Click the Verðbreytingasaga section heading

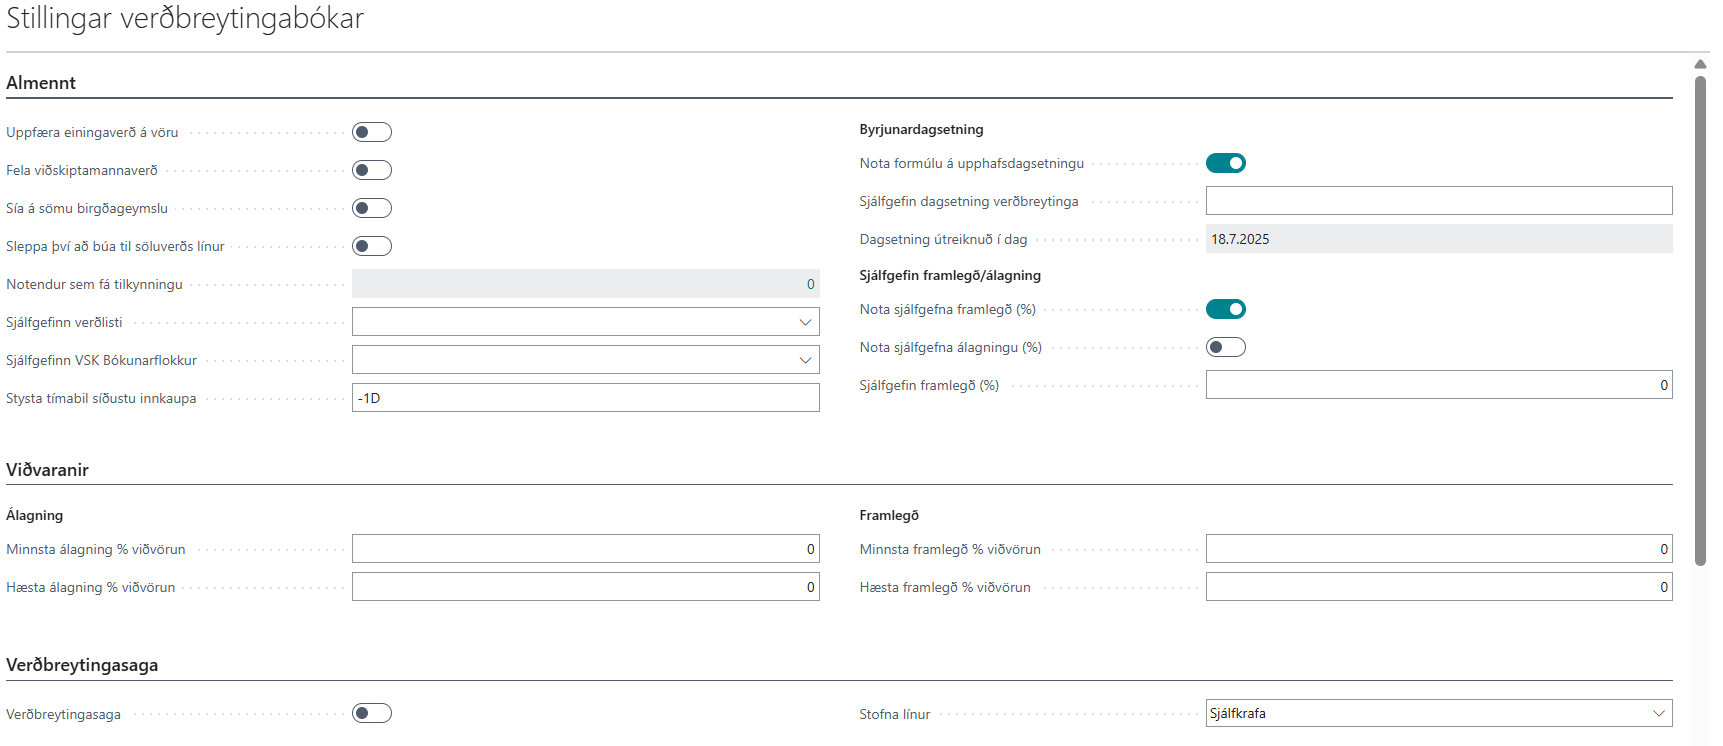point(82,665)
